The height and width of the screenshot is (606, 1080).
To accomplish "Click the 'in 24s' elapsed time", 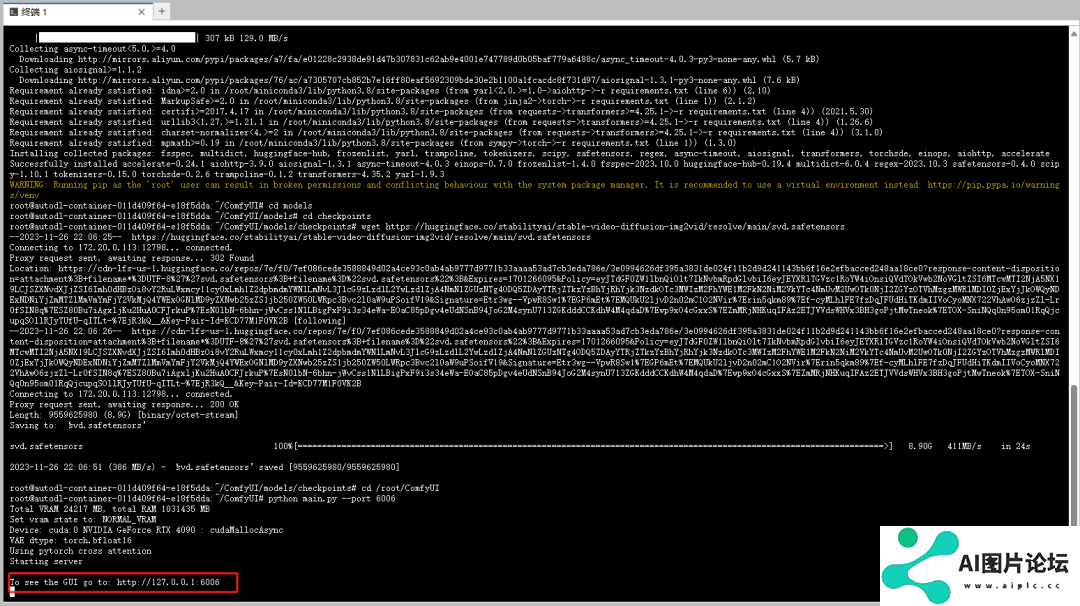I will [x=1015, y=446].
